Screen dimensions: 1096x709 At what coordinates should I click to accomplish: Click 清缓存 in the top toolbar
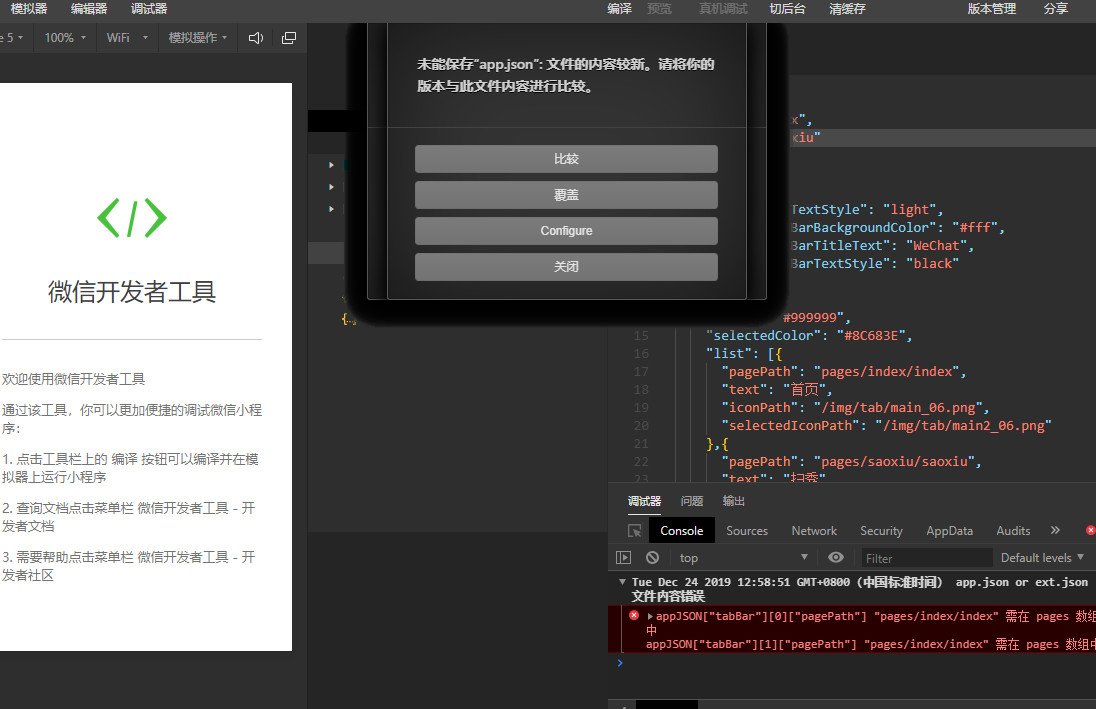pos(847,8)
